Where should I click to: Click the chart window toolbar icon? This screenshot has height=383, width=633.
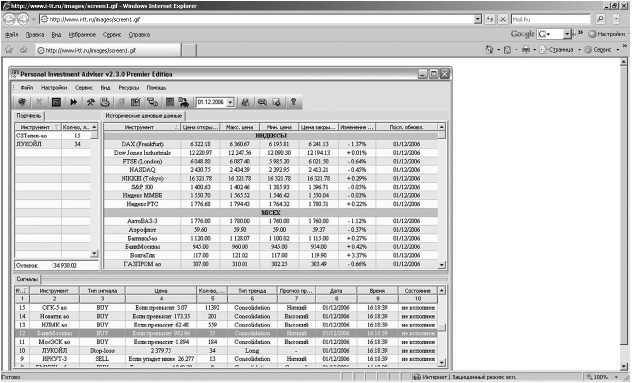pyautogui.click(x=57, y=102)
